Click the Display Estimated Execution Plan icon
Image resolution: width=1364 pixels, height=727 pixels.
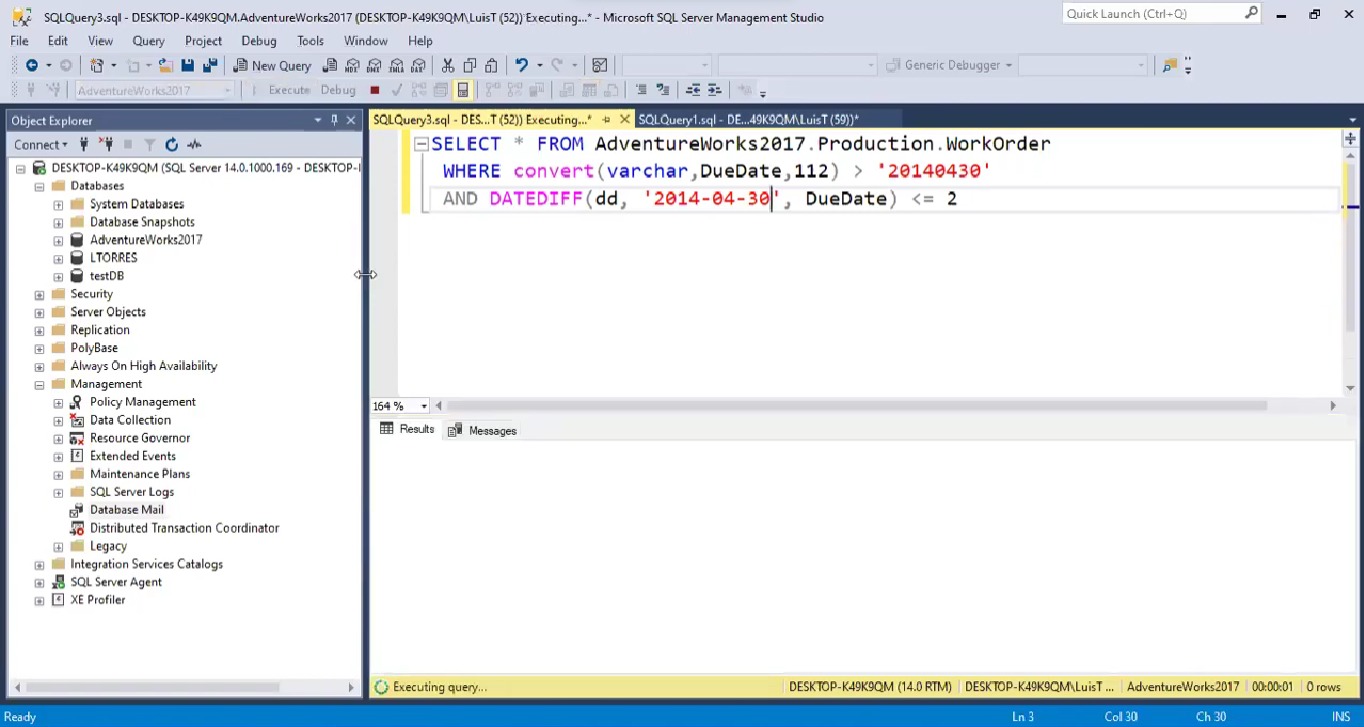click(419, 90)
